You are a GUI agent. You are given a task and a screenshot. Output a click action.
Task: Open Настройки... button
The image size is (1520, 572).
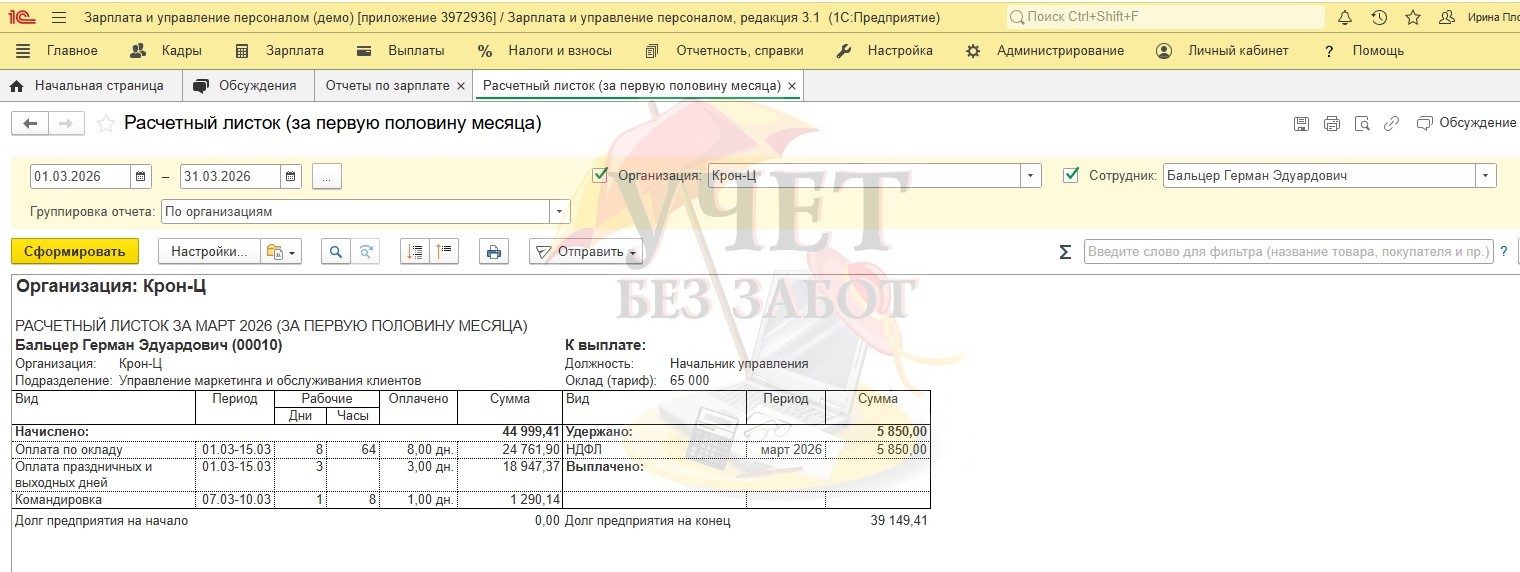209,252
